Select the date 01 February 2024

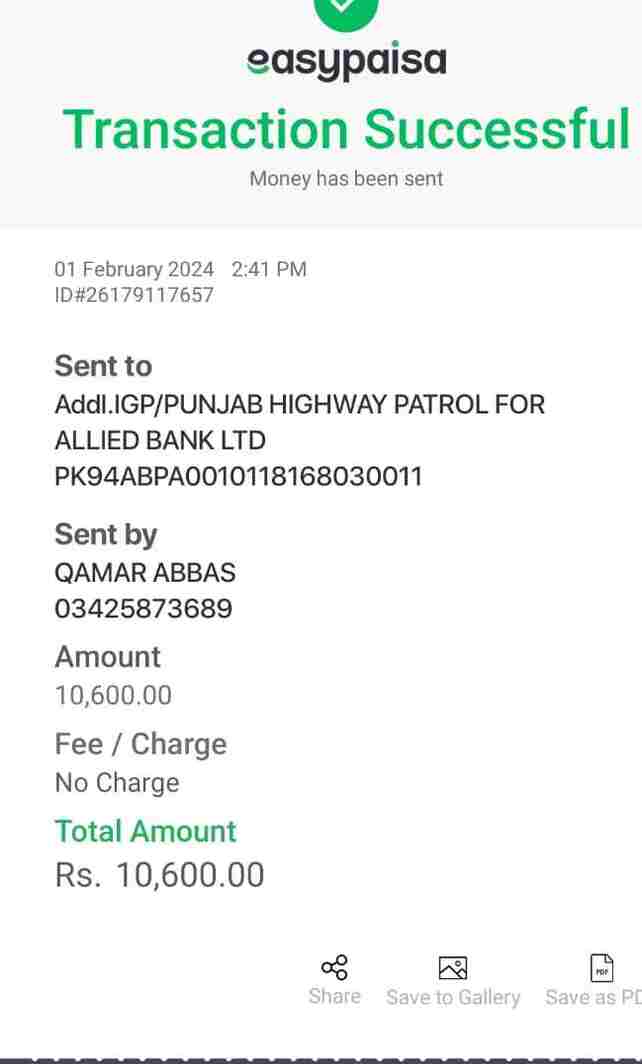[x=134, y=269]
